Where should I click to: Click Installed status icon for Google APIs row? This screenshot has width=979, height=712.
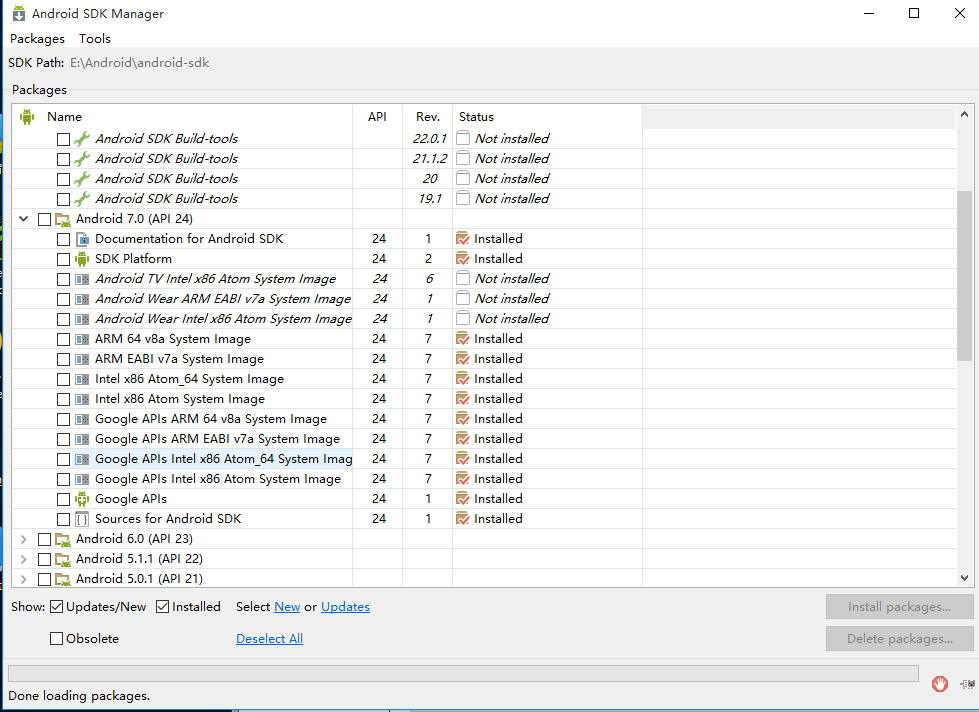point(463,498)
